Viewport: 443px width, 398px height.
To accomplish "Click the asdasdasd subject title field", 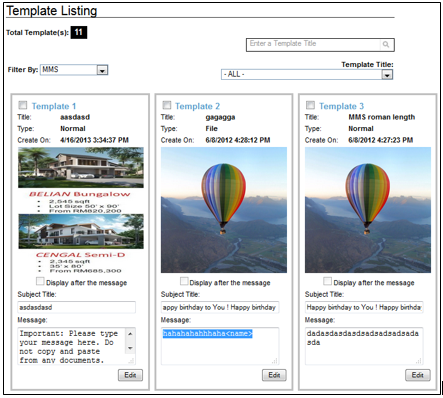I will pyautogui.click(x=76, y=307).
